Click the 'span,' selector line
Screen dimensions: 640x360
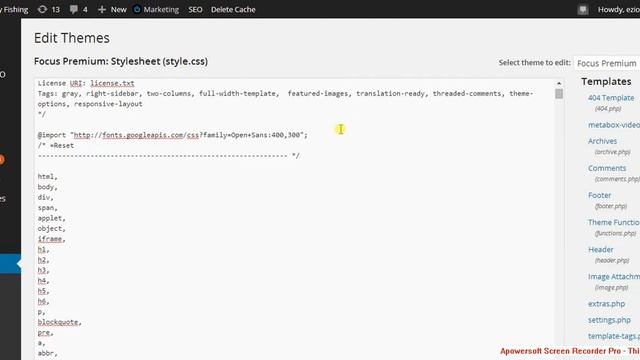pyautogui.click(x=47, y=208)
